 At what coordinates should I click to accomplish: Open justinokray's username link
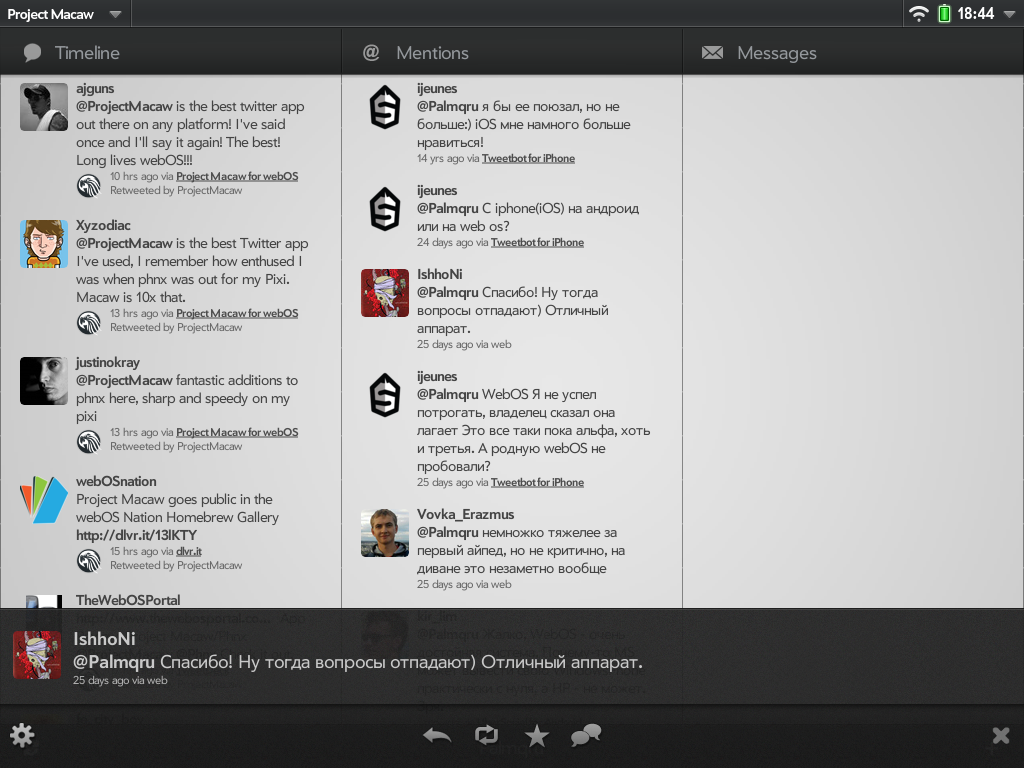(x=108, y=362)
